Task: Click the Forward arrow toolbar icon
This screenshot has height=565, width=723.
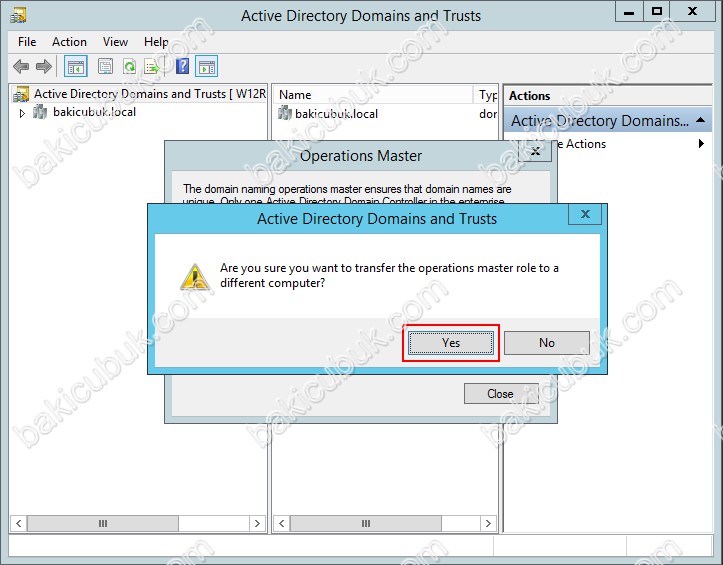Action: pyautogui.click(x=44, y=67)
